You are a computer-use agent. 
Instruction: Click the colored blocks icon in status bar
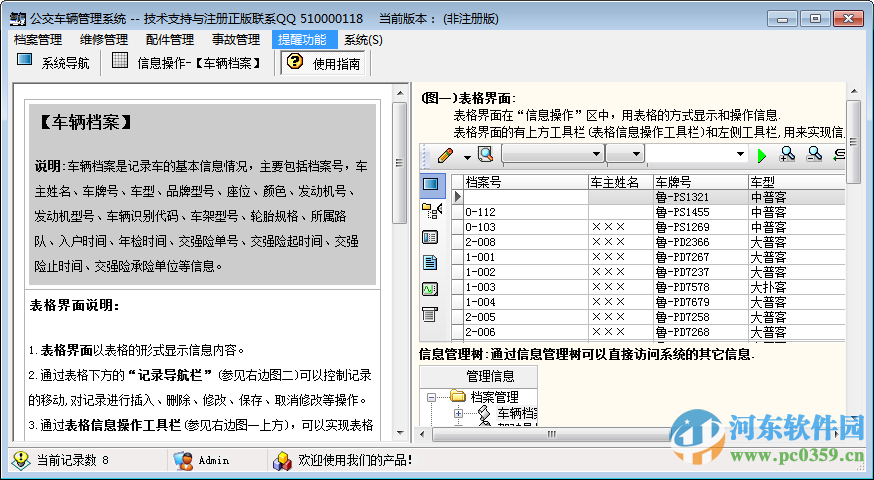pyautogui.click(x=283, y=460)
